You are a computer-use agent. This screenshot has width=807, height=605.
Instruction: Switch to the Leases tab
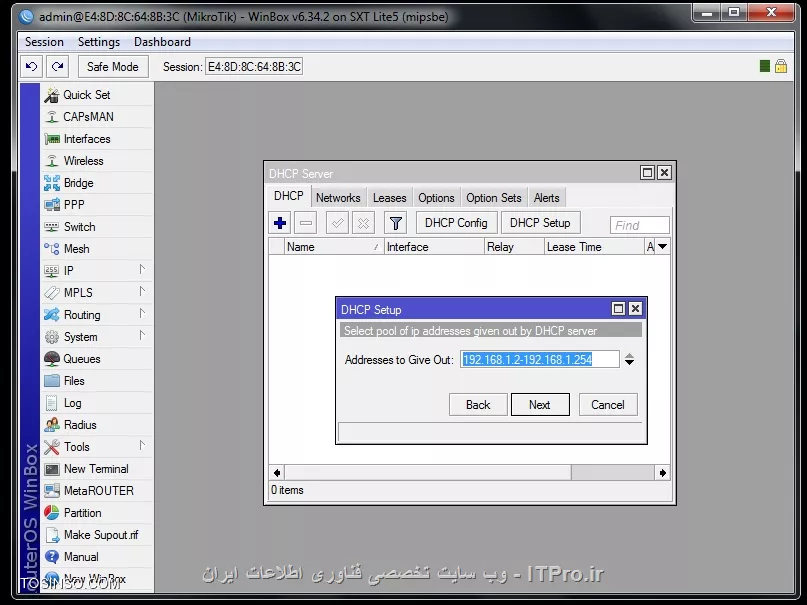click(390, 198)
